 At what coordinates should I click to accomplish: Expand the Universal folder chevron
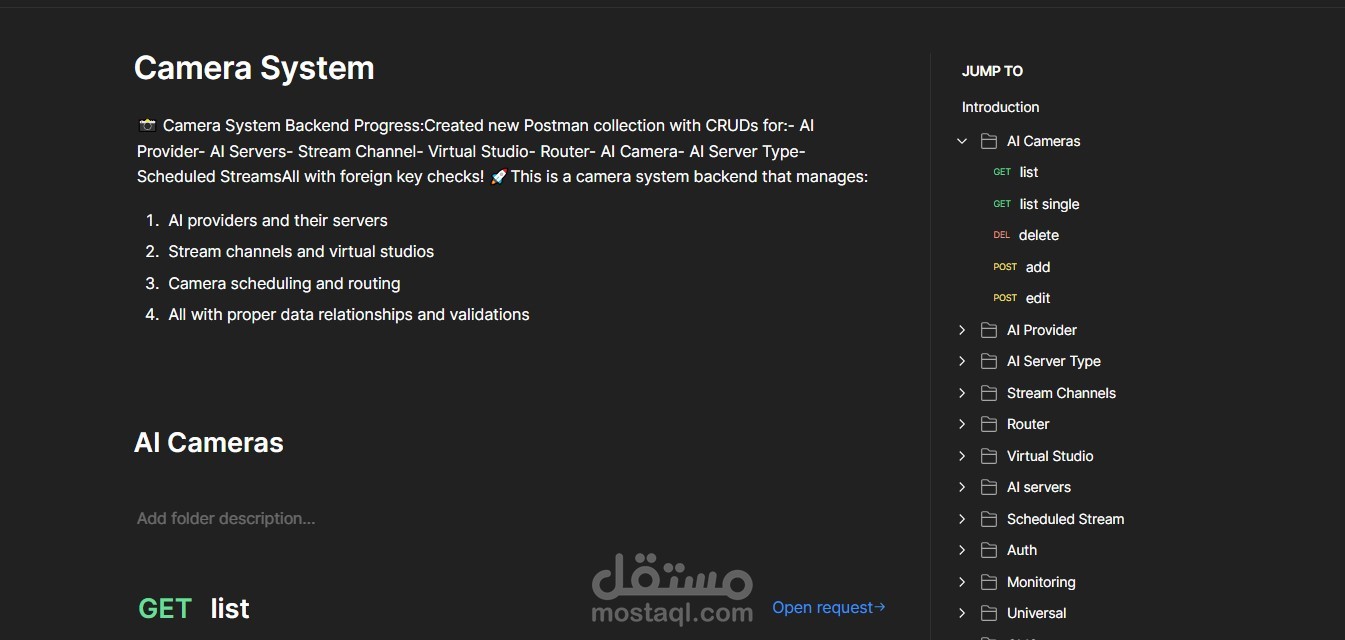[x=962, y=613]
